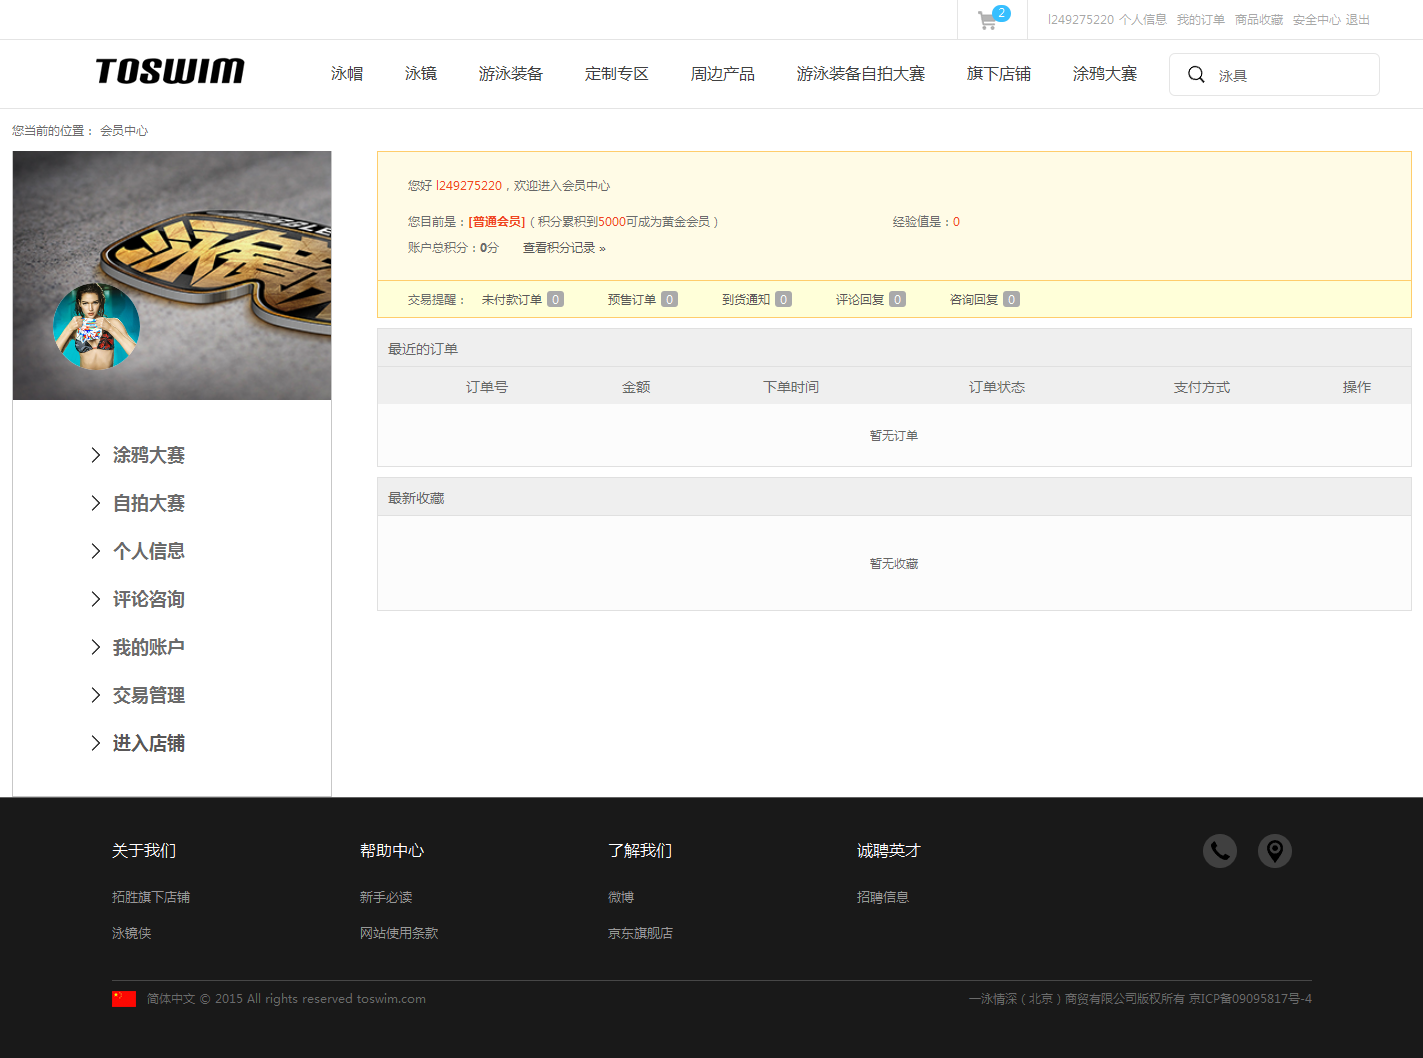Click username l249275220 in top bar
This screenshot has height=1058, width=1423.
click(1081, 20)
